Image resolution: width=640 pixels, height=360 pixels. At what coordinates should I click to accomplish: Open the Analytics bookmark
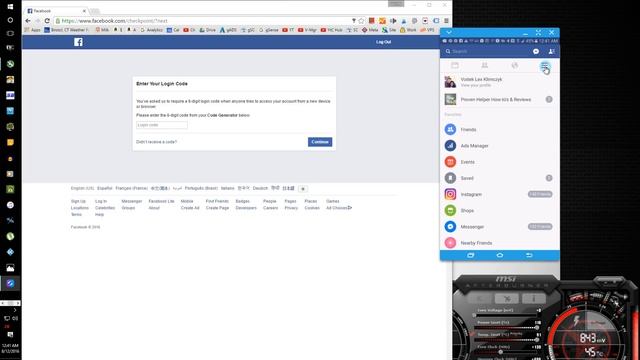pos(151,30)
